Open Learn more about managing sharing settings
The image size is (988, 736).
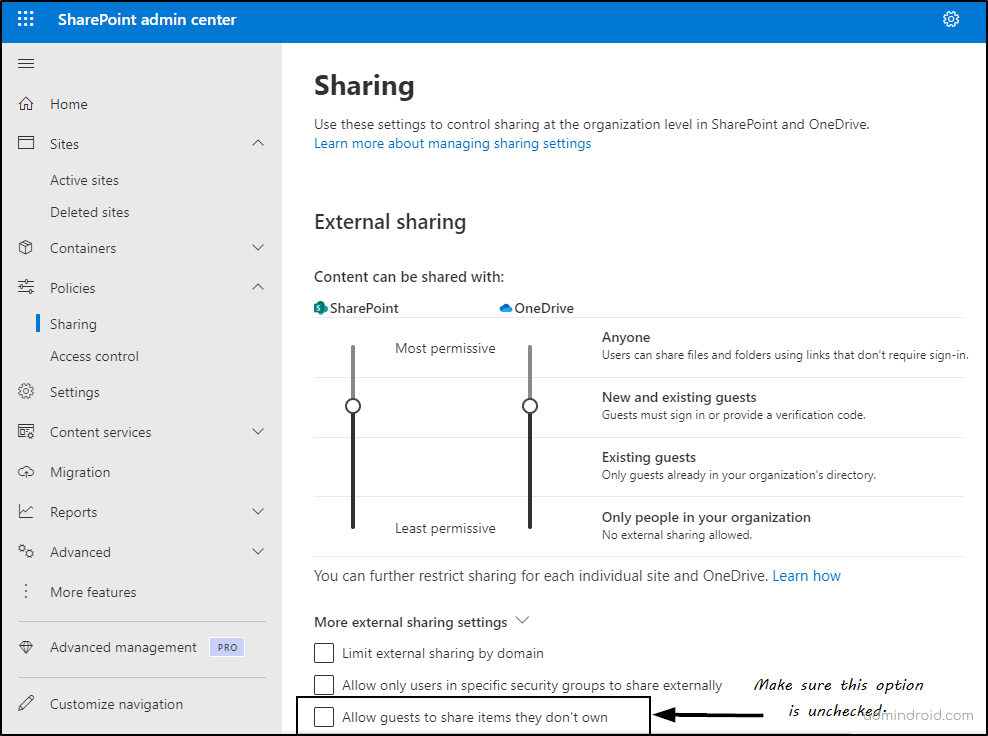coord(452,143)
